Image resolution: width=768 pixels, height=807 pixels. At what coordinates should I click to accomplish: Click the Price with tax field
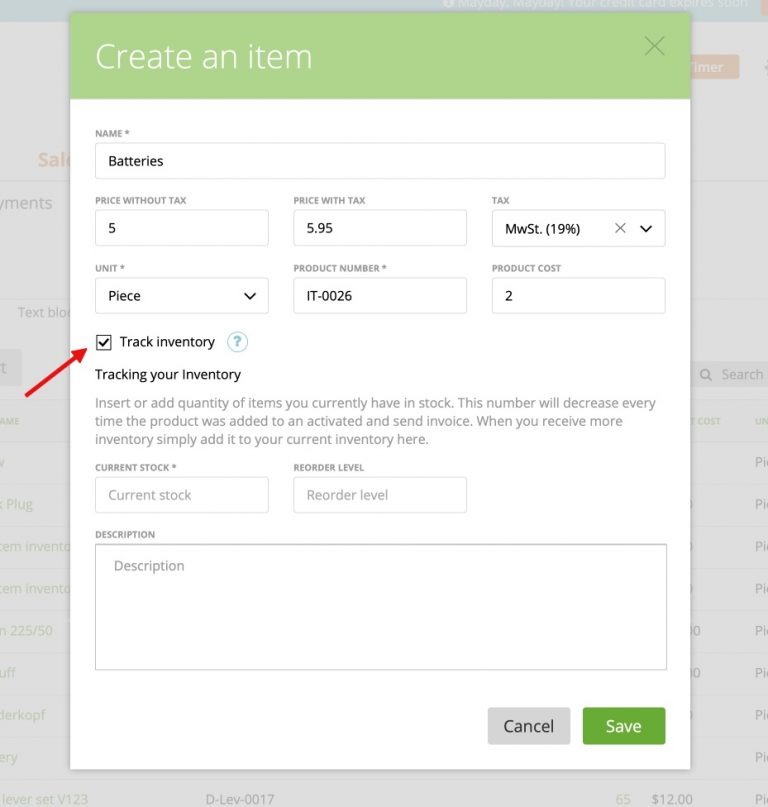pos(379,228)
